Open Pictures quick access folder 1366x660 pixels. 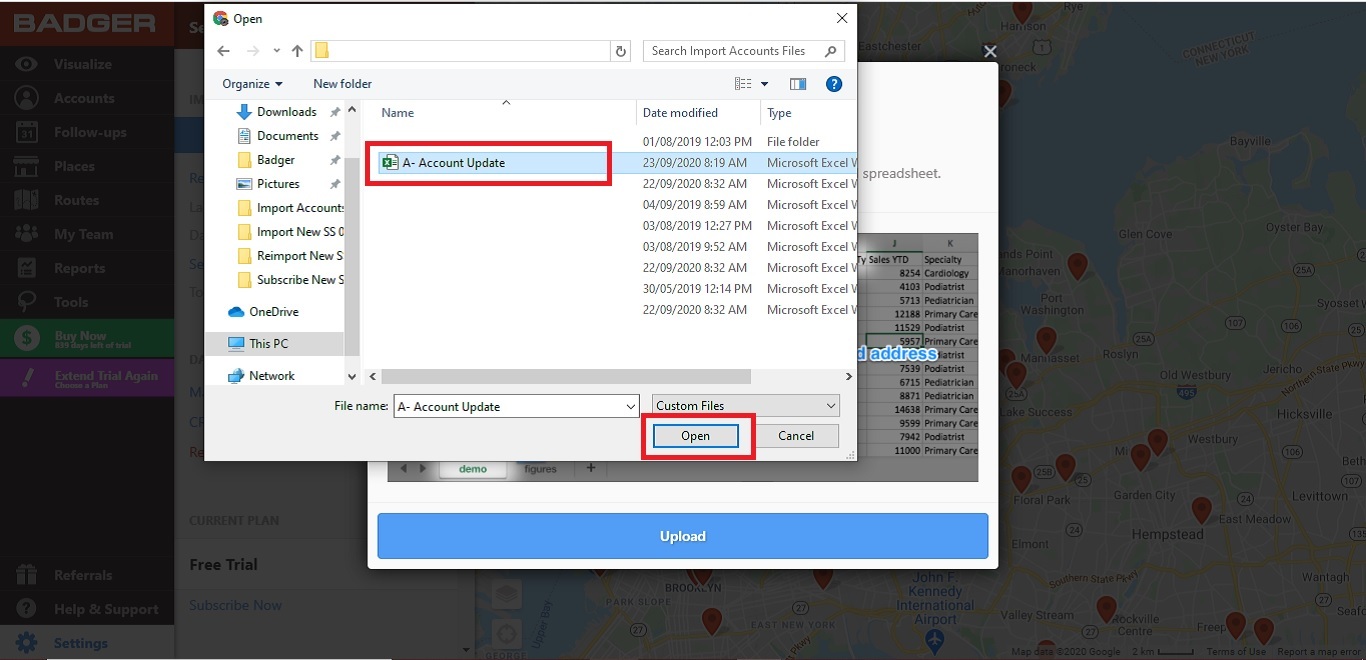click(x=268, y=184)
